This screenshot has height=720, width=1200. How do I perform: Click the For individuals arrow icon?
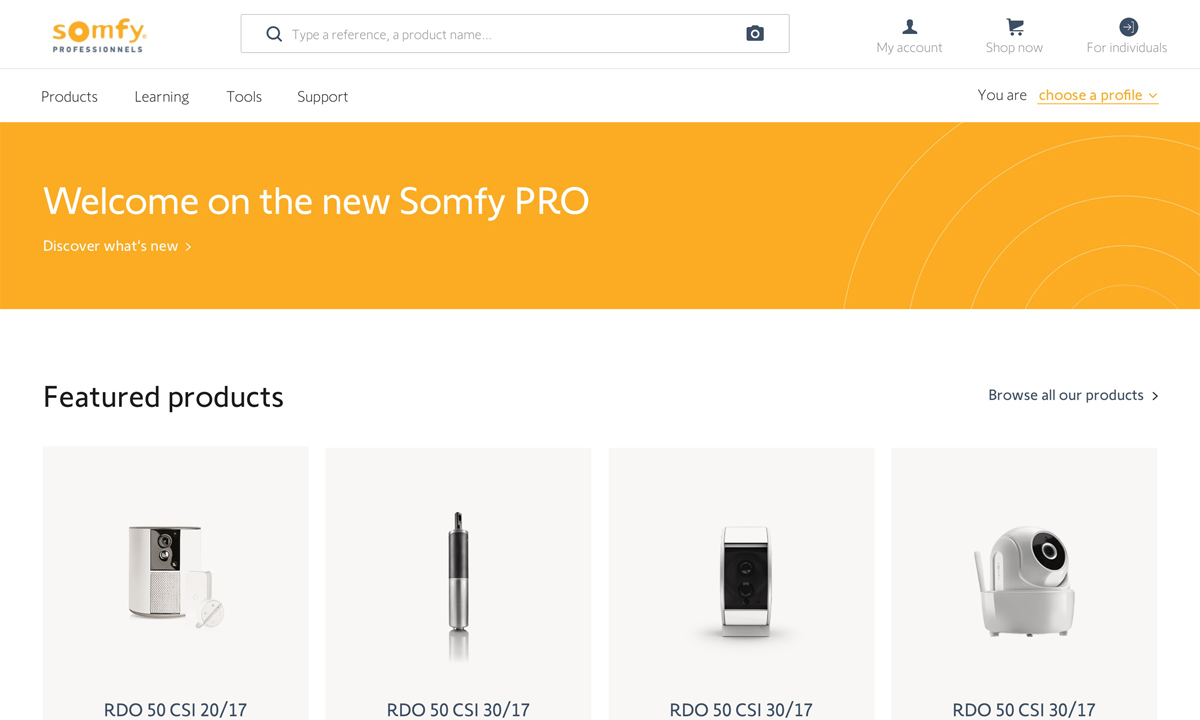(1128, 27)
